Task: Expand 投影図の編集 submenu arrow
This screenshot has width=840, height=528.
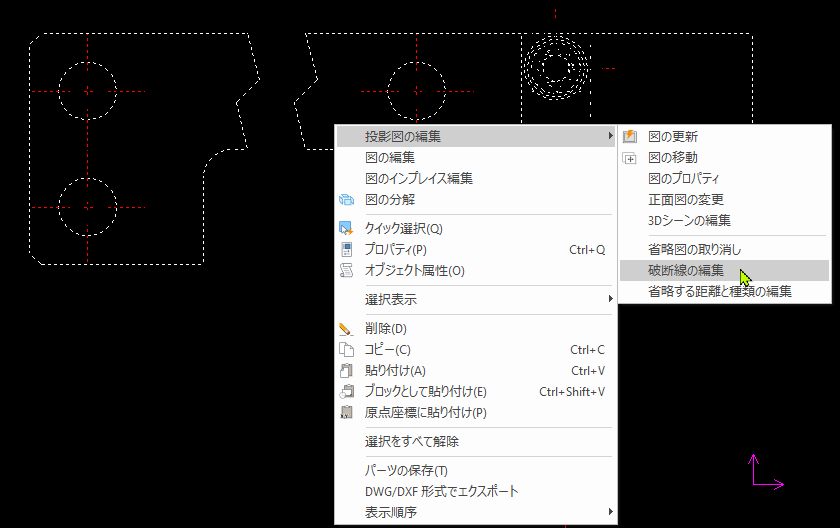Action: [x=610, y=136]
